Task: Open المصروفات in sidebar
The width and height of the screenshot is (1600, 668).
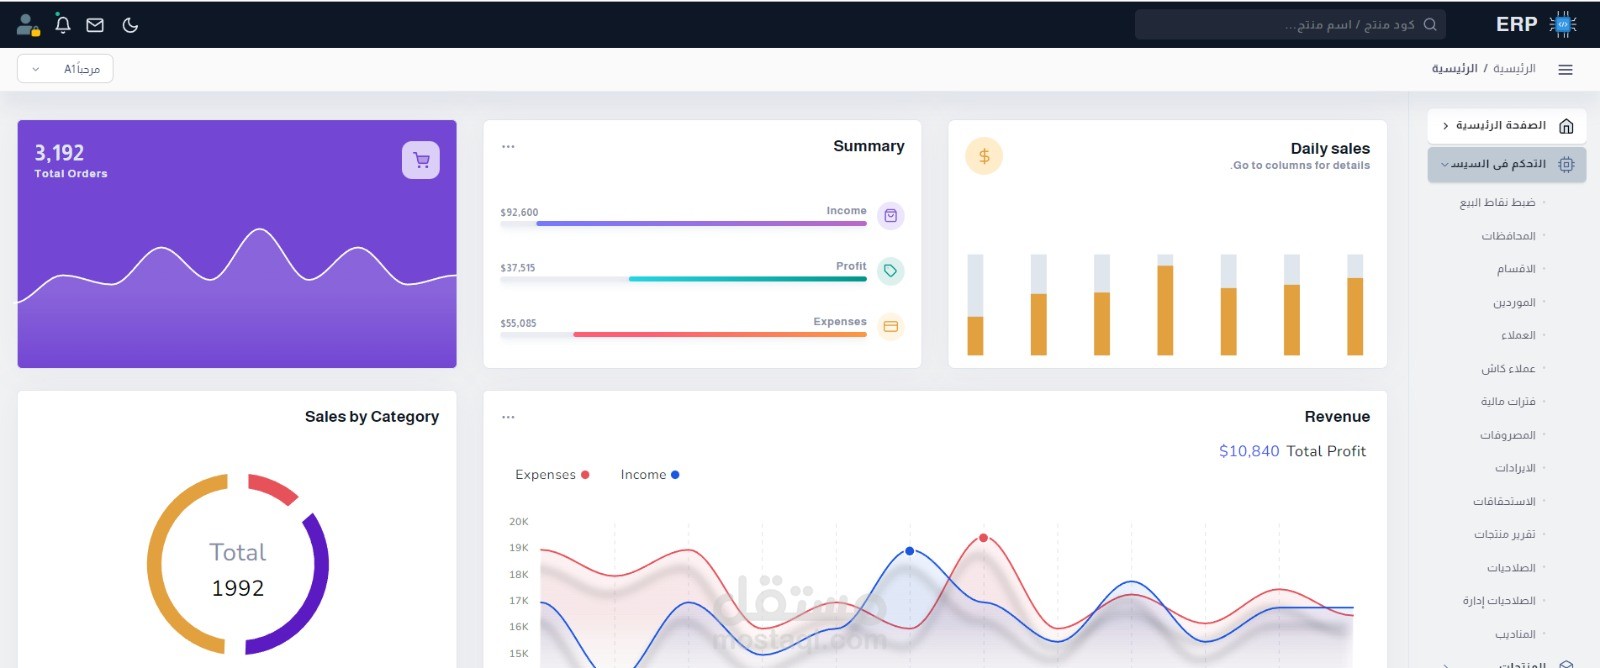Action: tap(1508, 435)
